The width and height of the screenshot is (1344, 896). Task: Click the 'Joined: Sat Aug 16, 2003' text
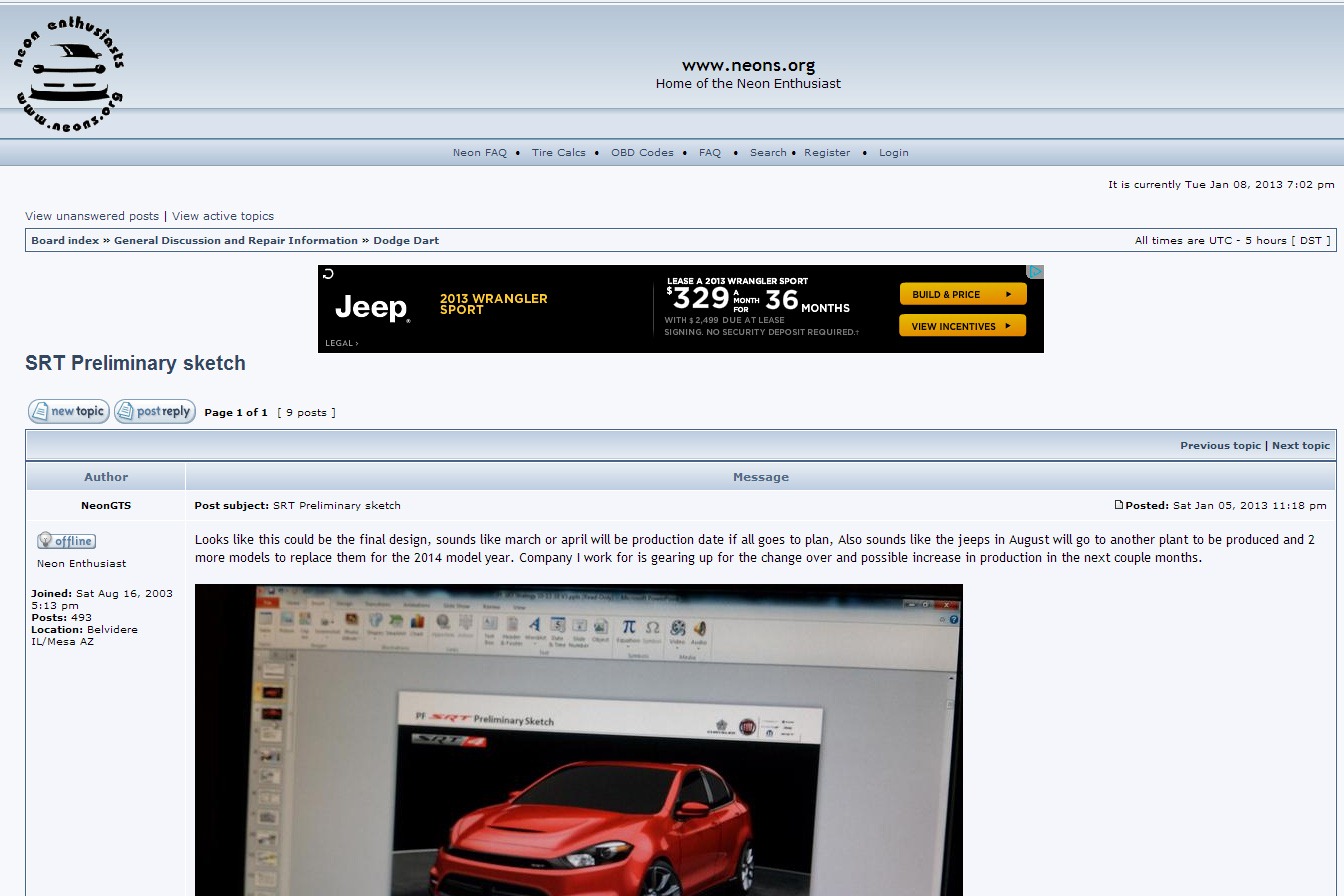[x=101, y=599]
